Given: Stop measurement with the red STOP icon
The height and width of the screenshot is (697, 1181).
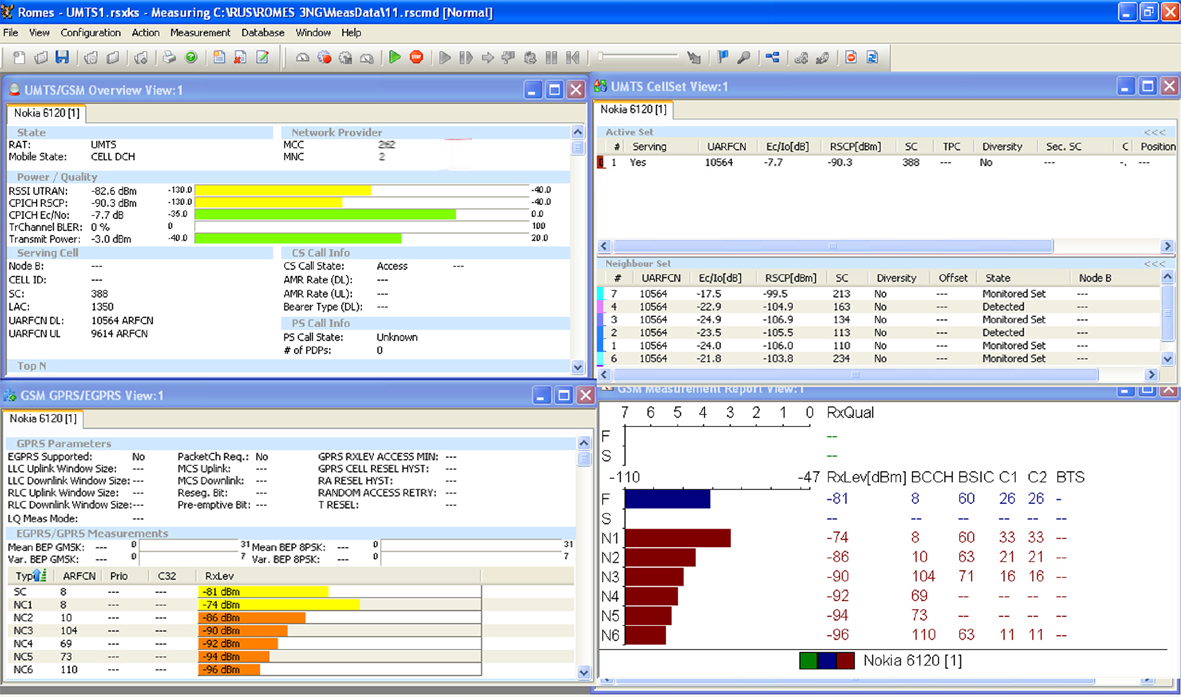Looking at the screenshot, I should 416,57.
